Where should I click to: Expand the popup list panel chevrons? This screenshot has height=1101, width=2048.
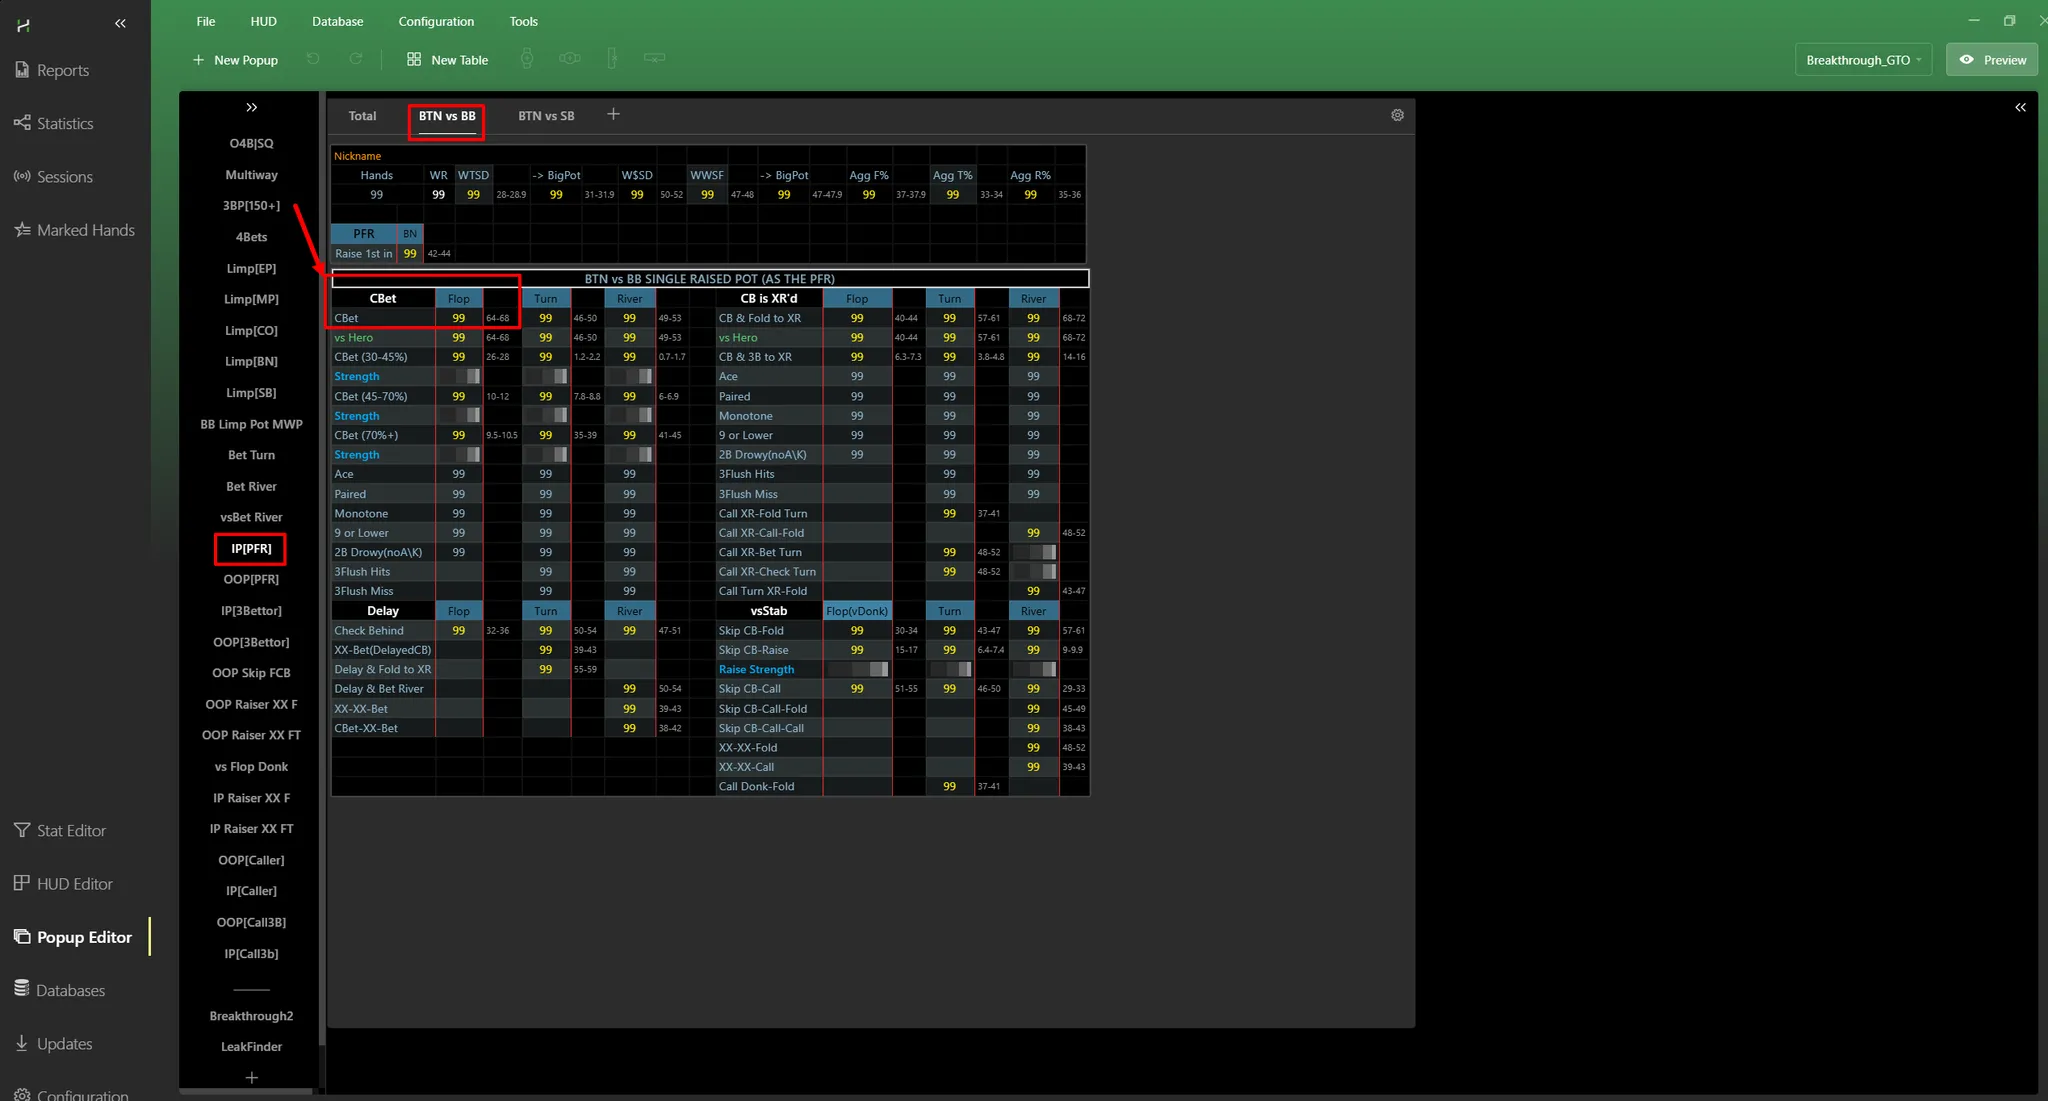tap(251, 107)
